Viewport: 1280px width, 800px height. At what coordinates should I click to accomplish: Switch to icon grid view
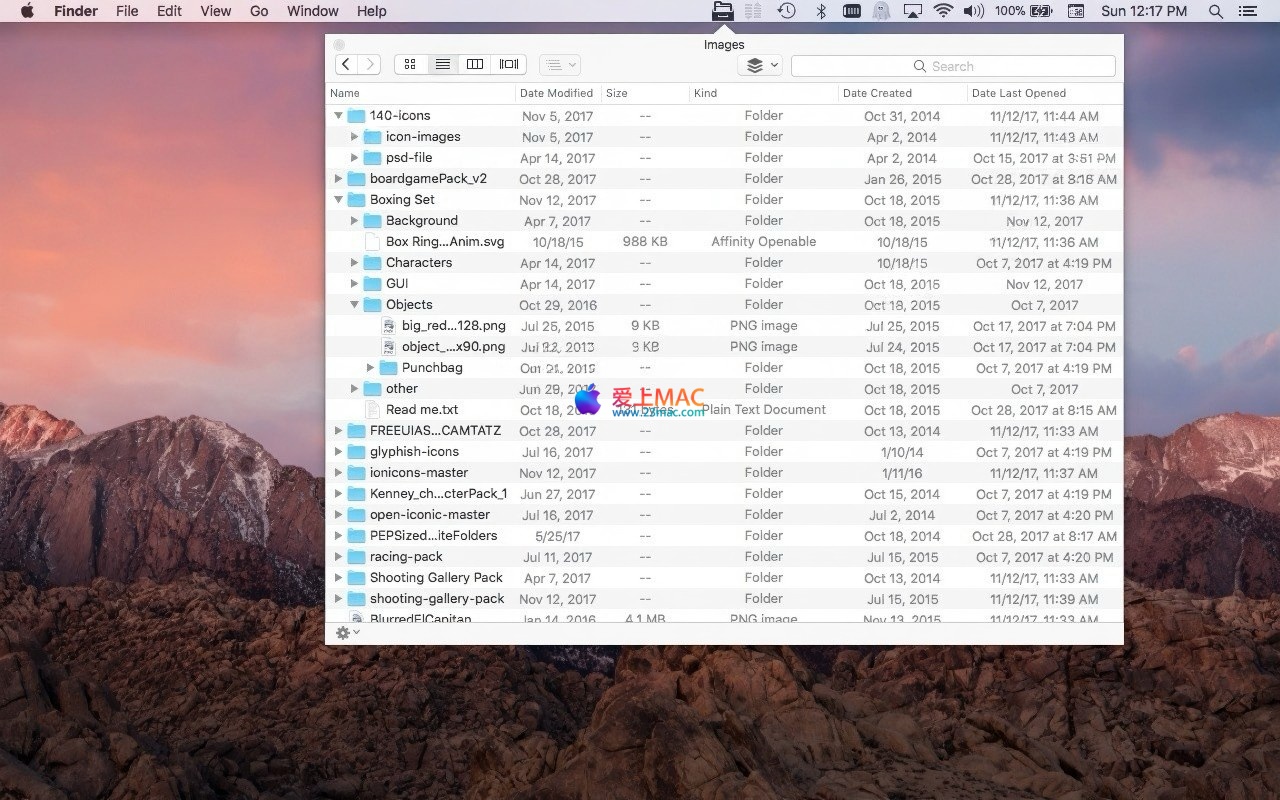410,65
